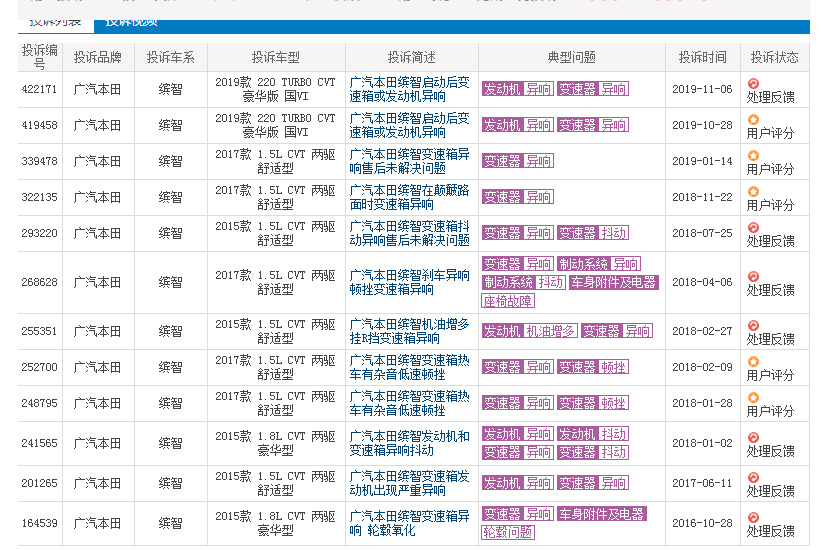Click 典型问题 column header
The width and height of the screenshot is (821, 550).
[571, 57]
